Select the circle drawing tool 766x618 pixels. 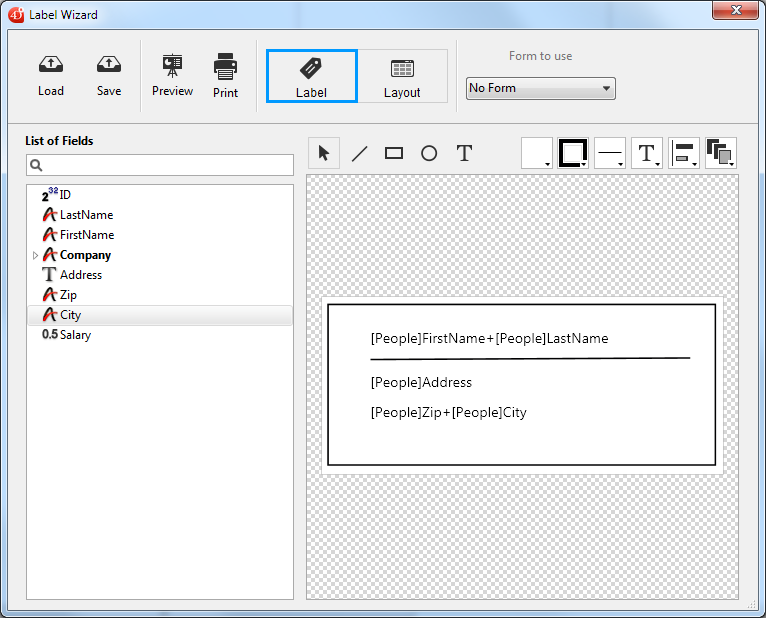point(429,153)
